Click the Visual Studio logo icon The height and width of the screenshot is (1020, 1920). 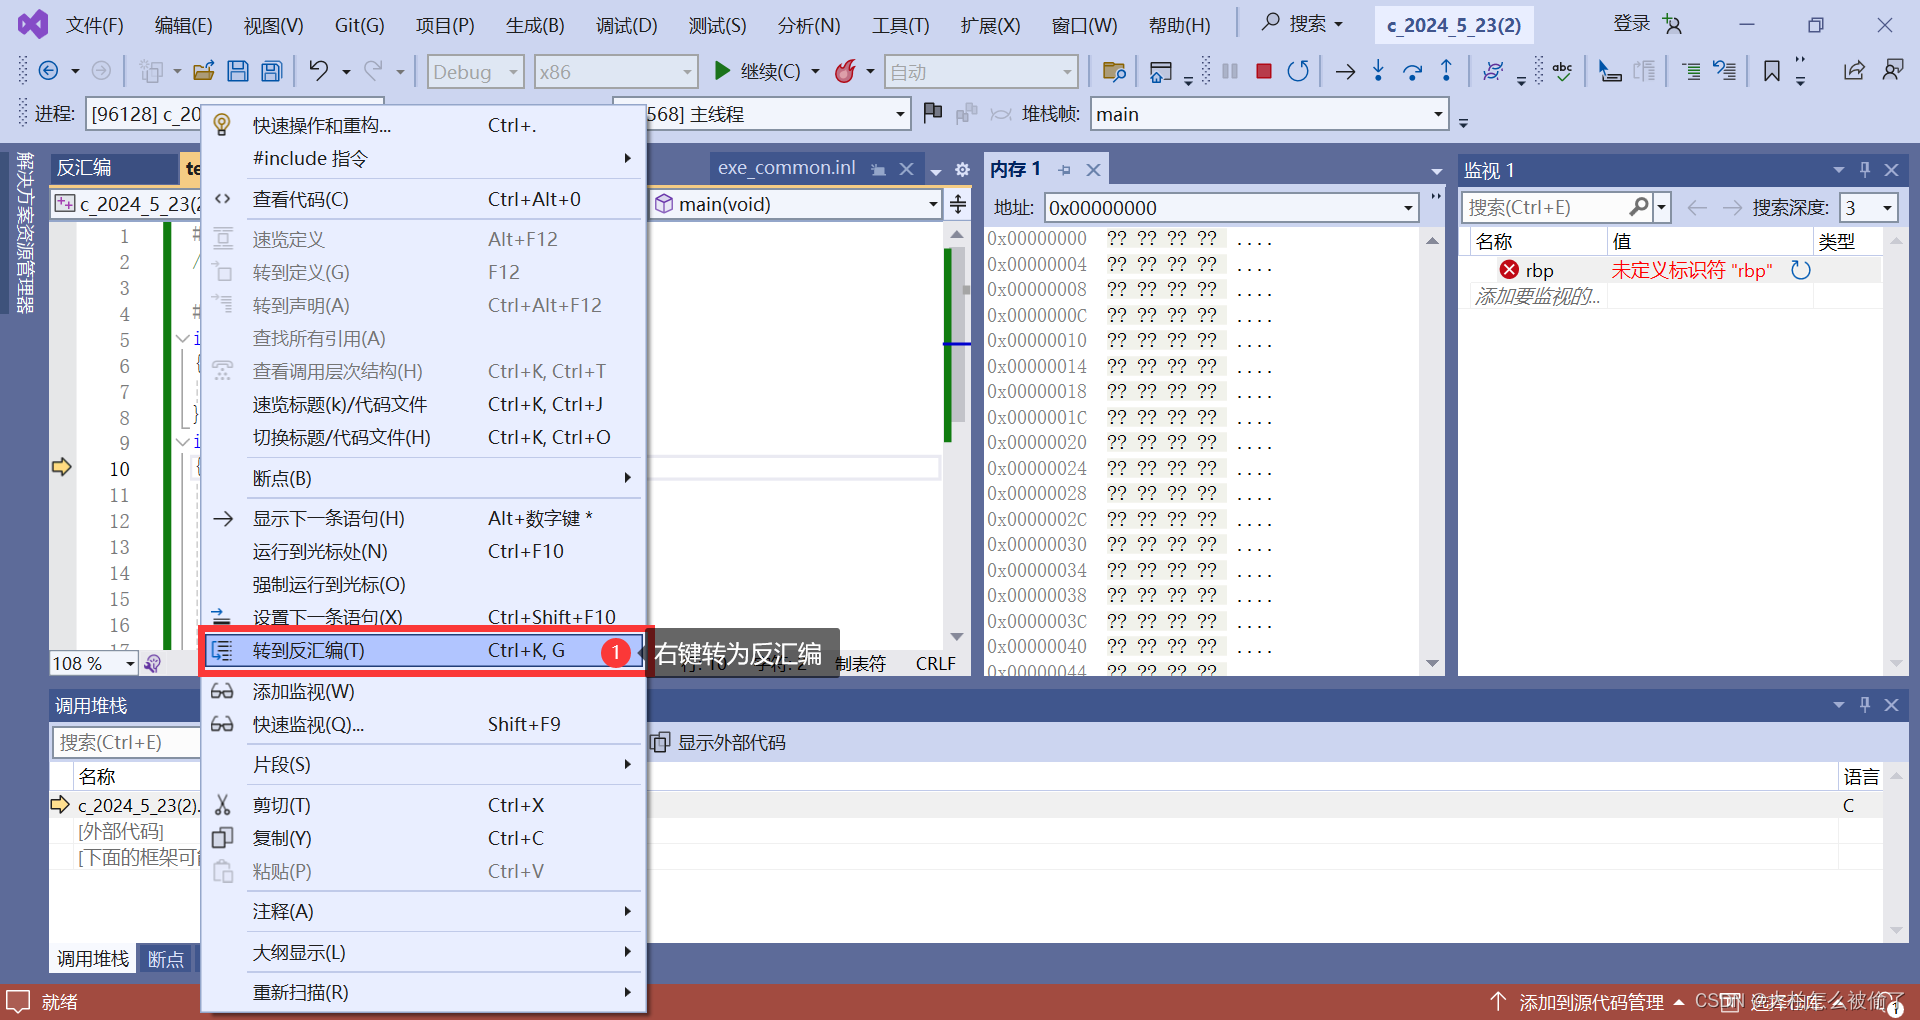tap(32, 24)
